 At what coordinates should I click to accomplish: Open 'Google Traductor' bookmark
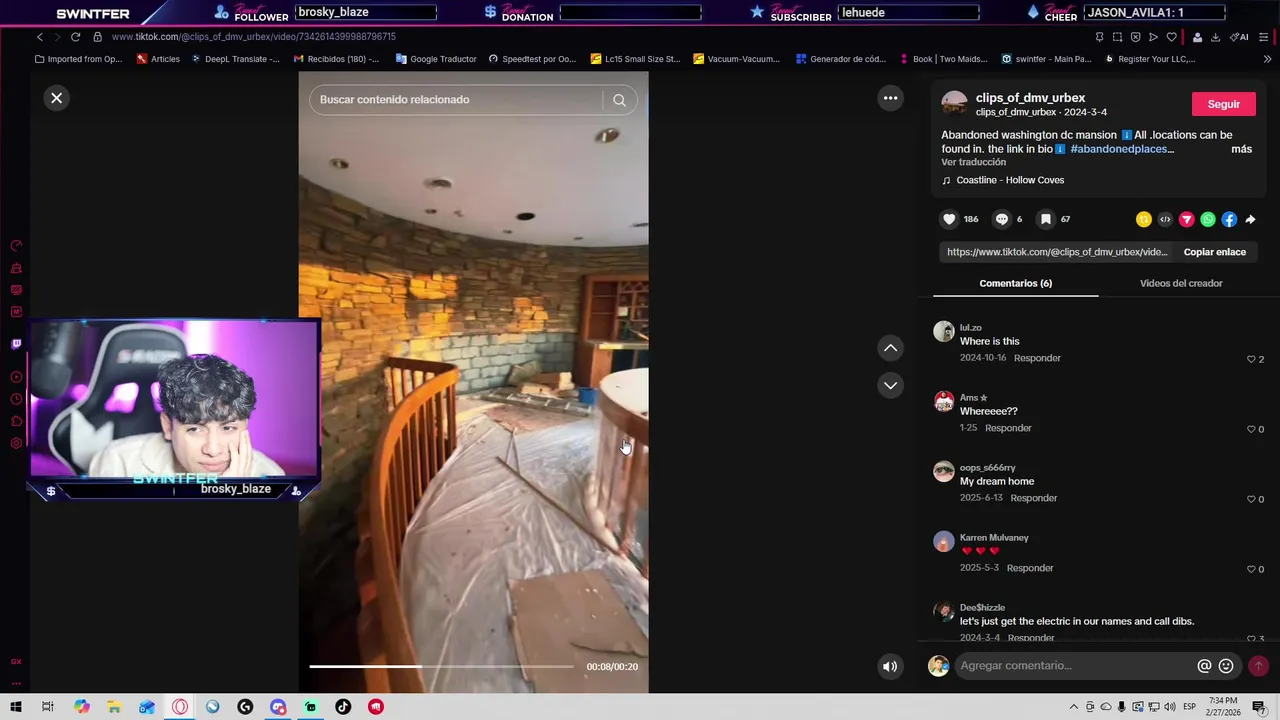coord(436,59)
